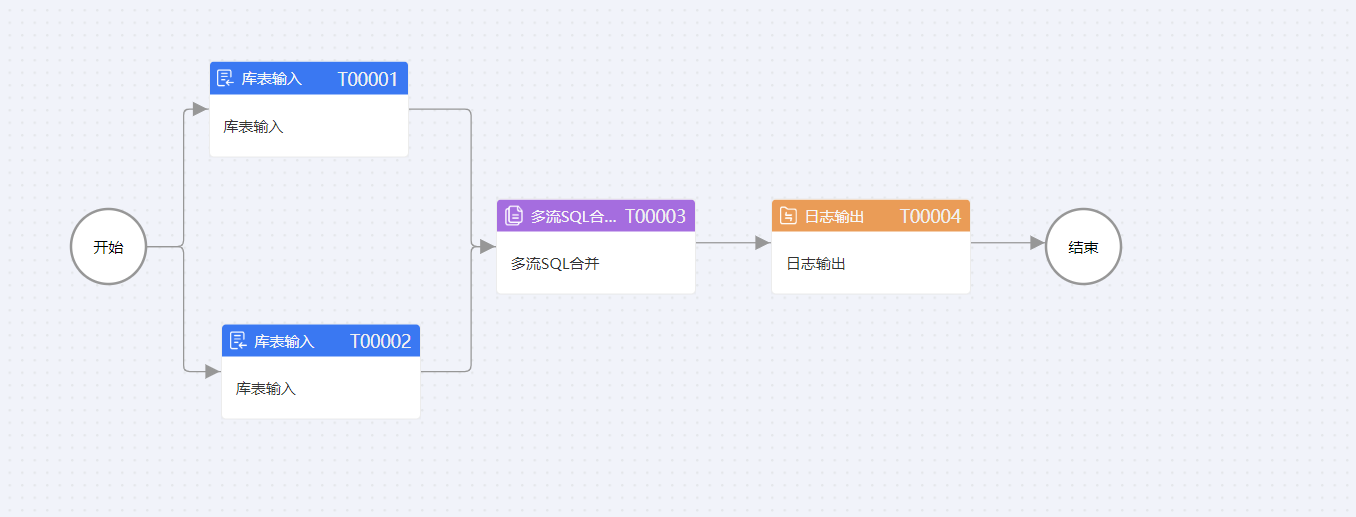
Task: Select the 开始 start circle node
Action: point(108,247)
